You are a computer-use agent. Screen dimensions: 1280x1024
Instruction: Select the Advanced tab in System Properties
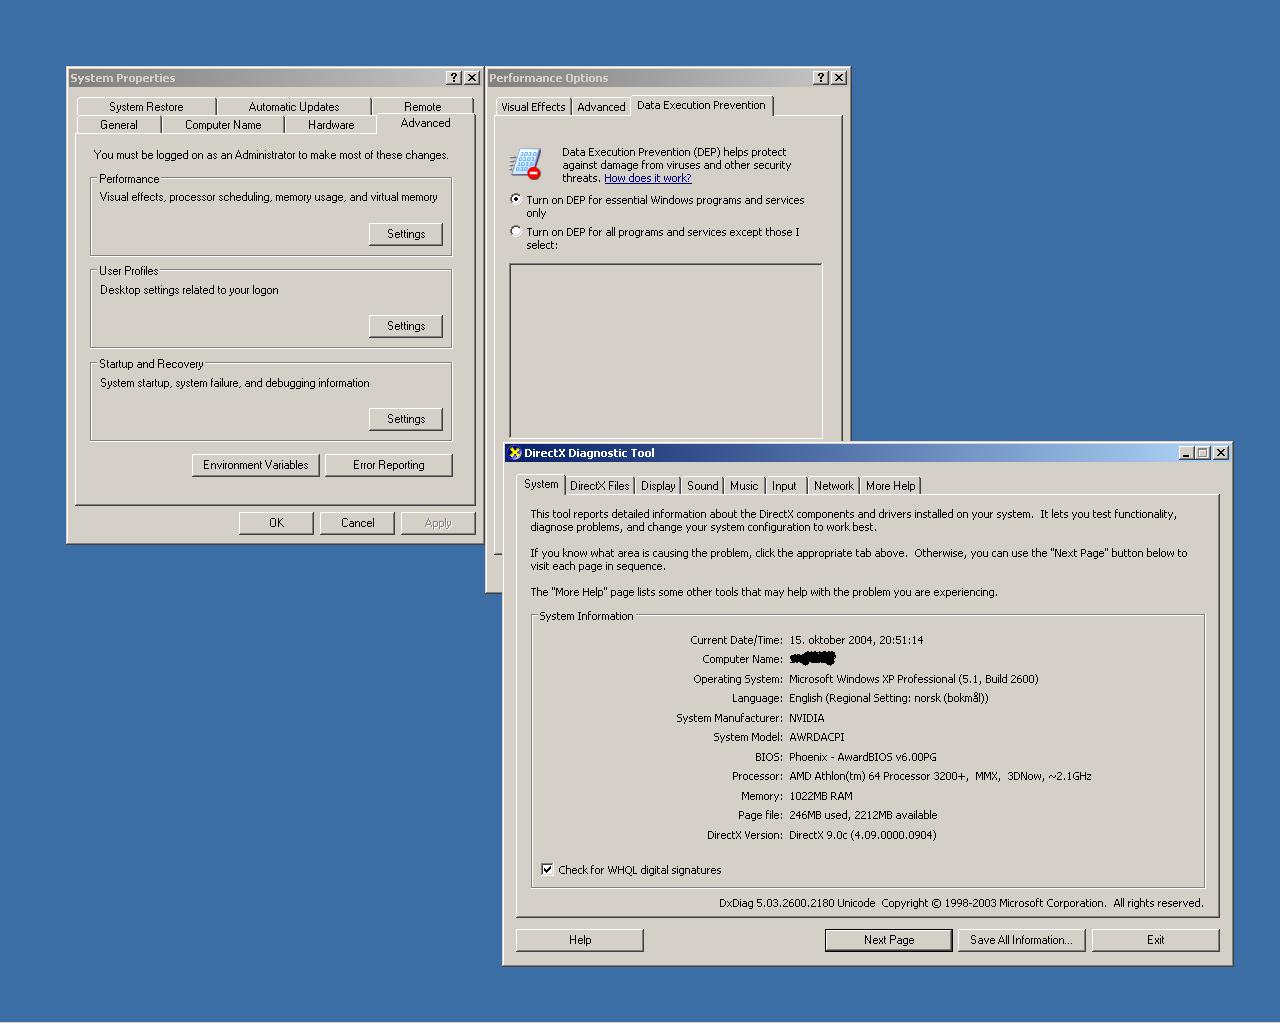[425, 123]
